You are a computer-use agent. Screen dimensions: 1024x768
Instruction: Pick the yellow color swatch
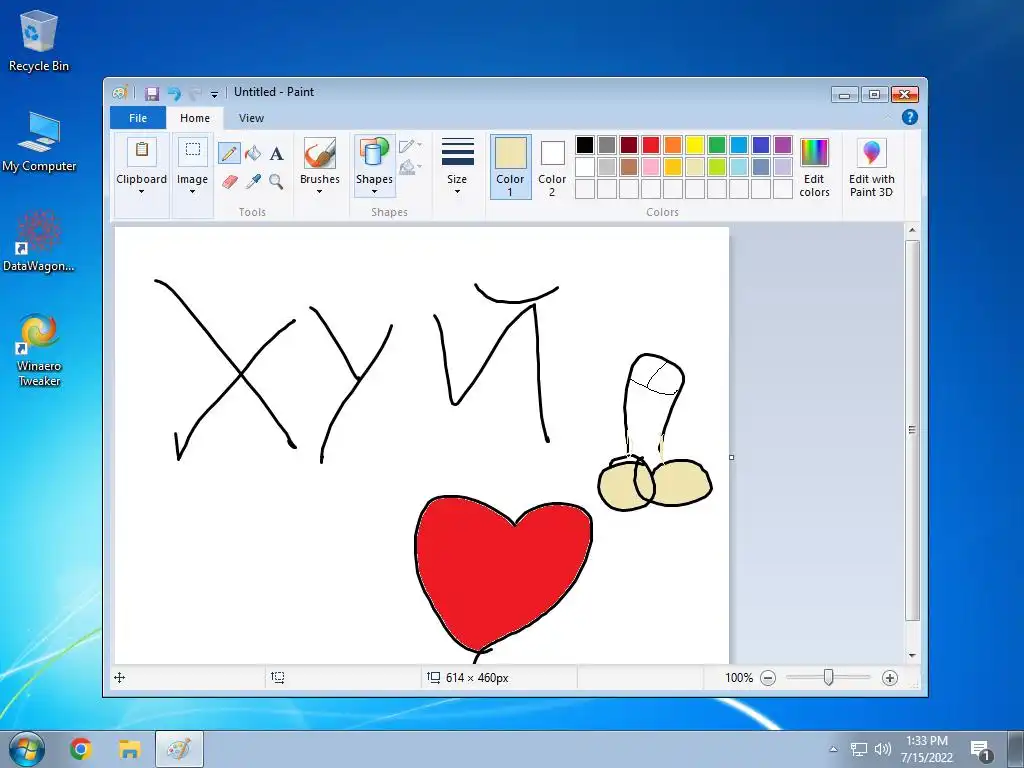695,145
